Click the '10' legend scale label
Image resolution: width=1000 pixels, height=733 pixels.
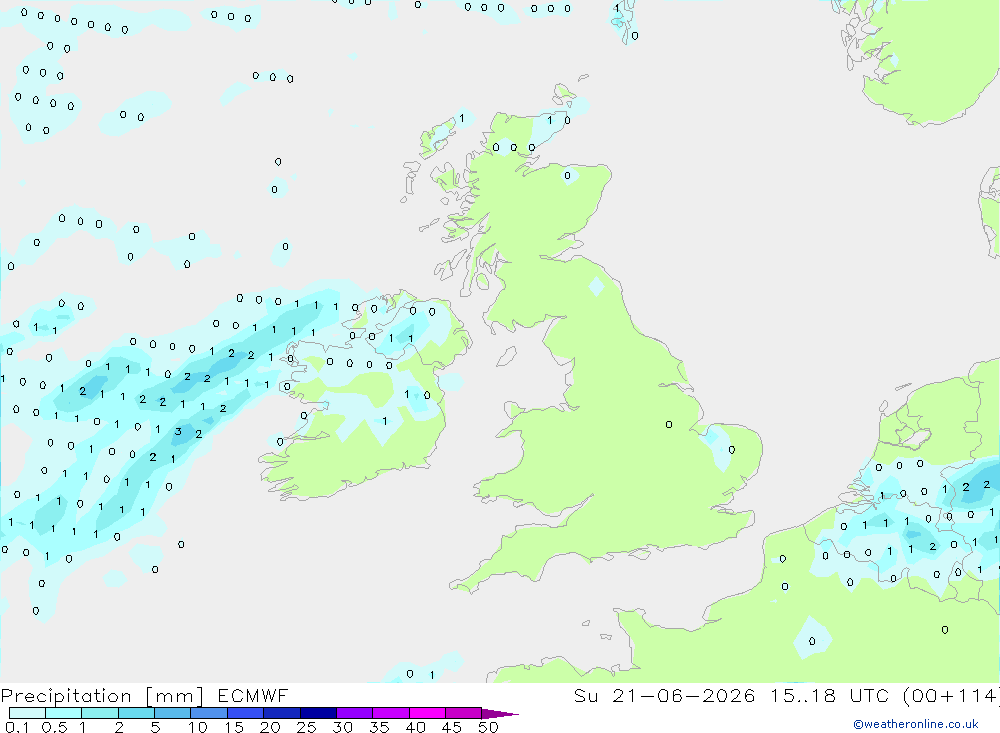[x=198, y=727]
